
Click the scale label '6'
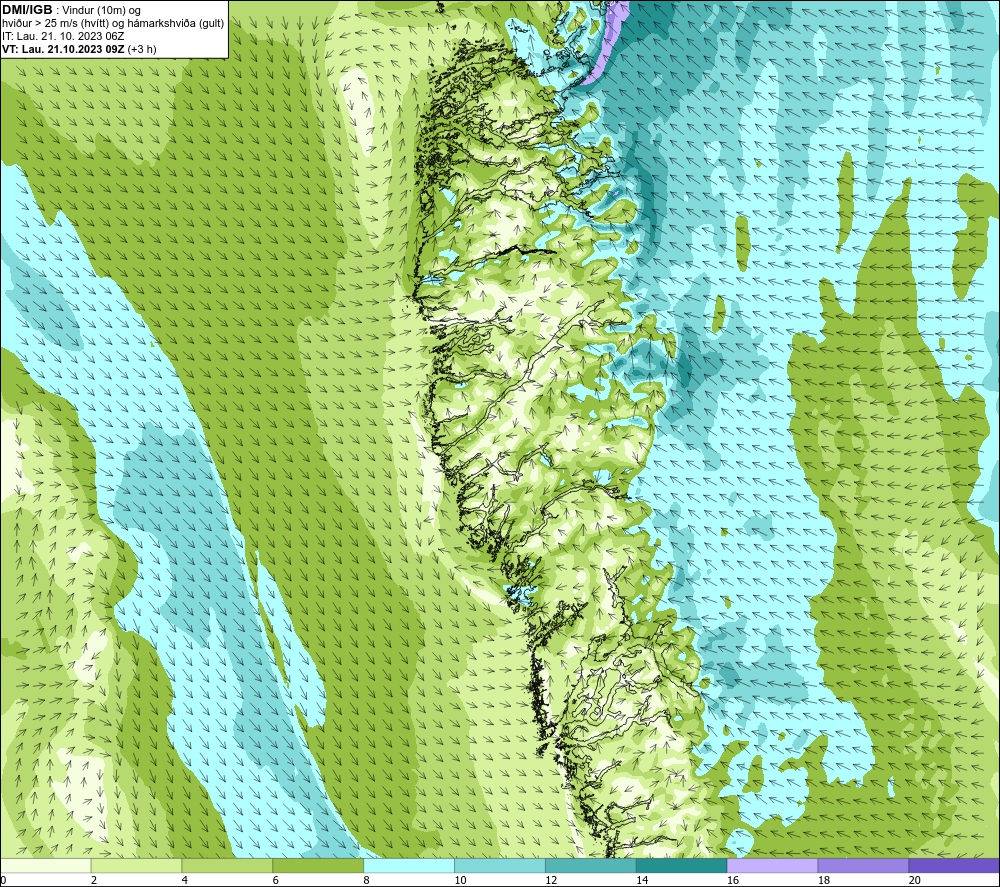coord(276,880)
